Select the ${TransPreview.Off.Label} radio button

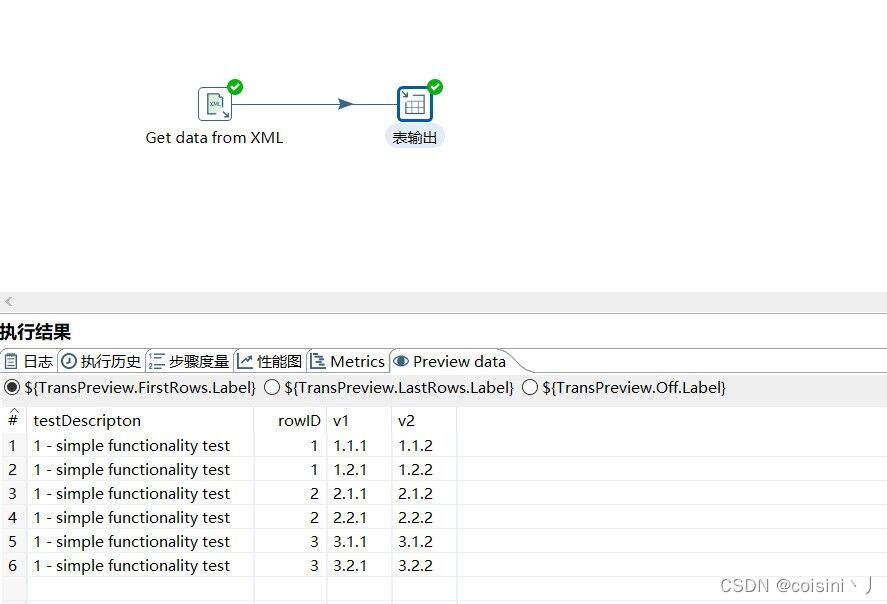tap(530, 388)
